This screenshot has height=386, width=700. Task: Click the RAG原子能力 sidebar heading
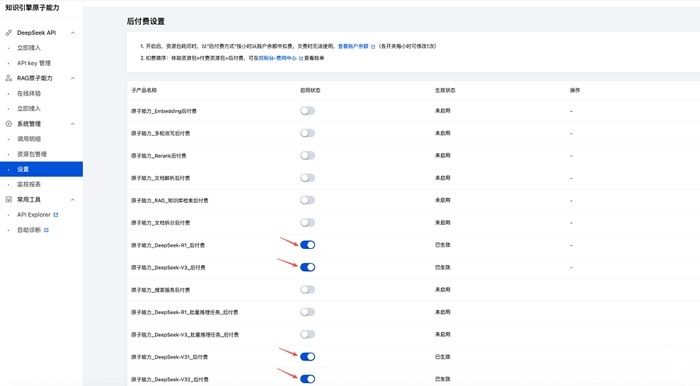[x=34, y=78]
